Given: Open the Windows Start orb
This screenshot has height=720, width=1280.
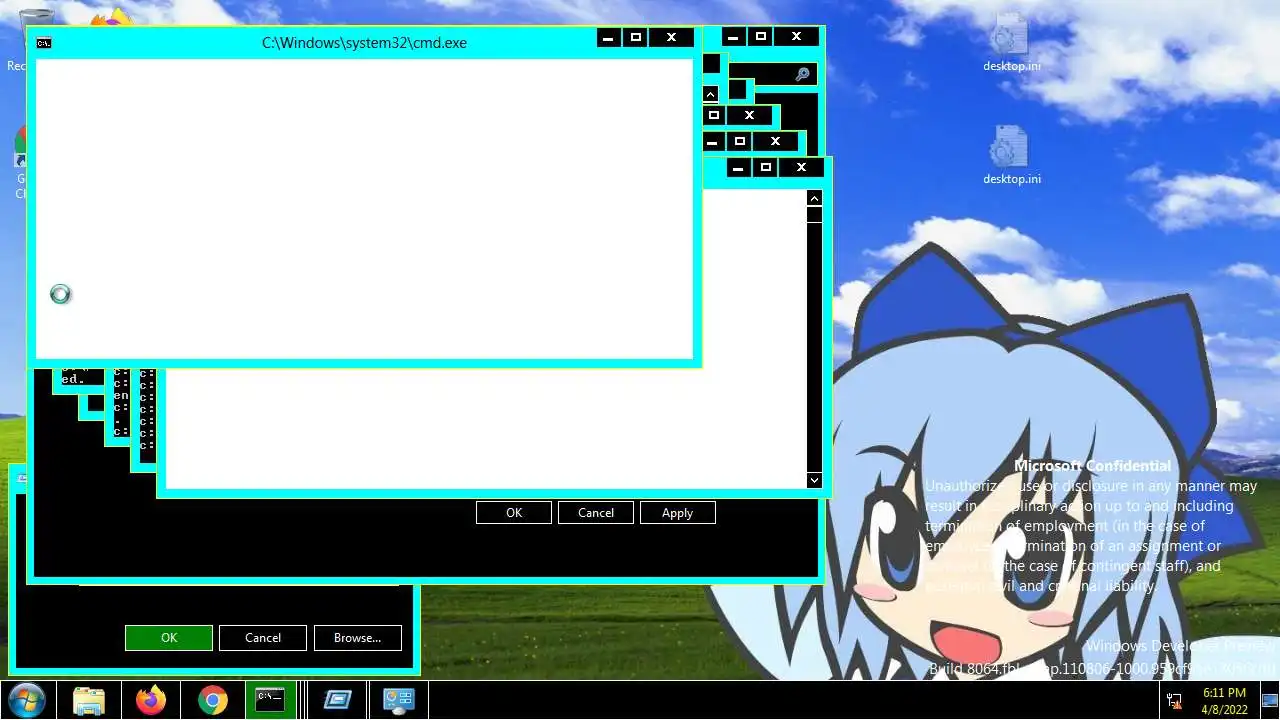Looking at the screenshot, I should click(25, 700).
